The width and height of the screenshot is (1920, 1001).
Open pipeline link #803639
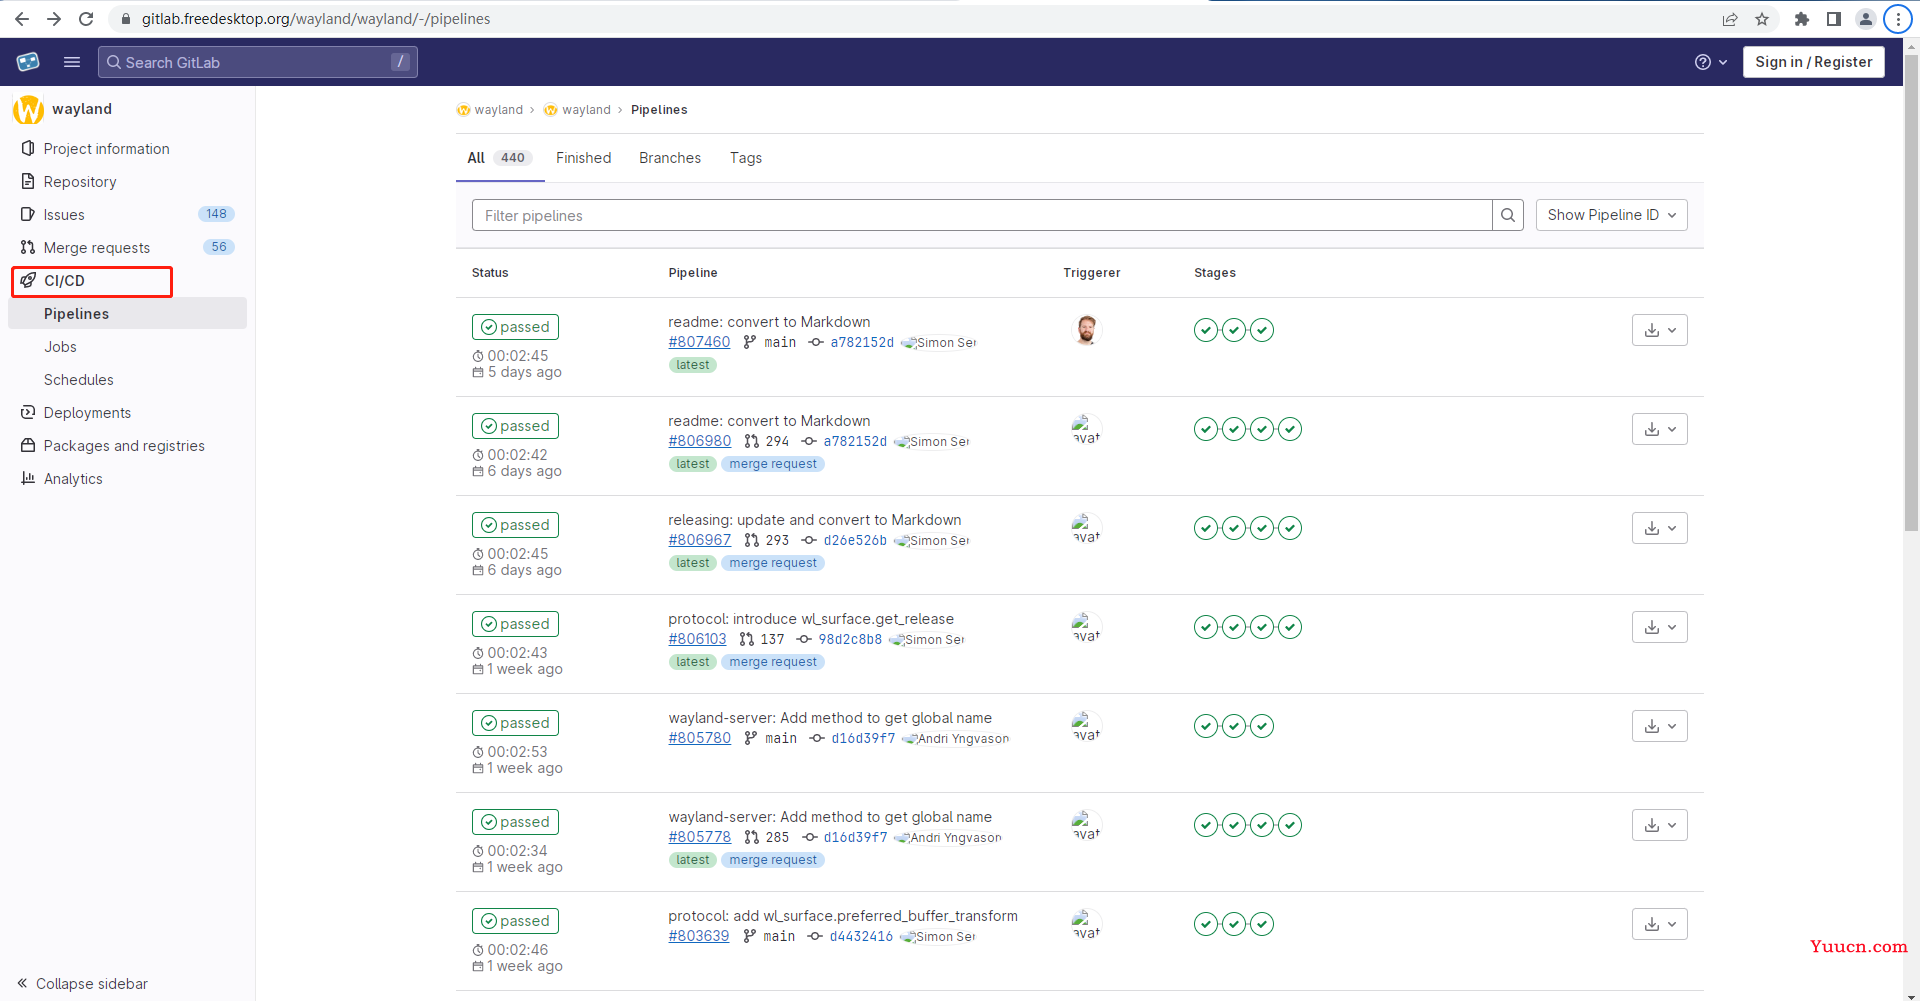tap(698, 936)
